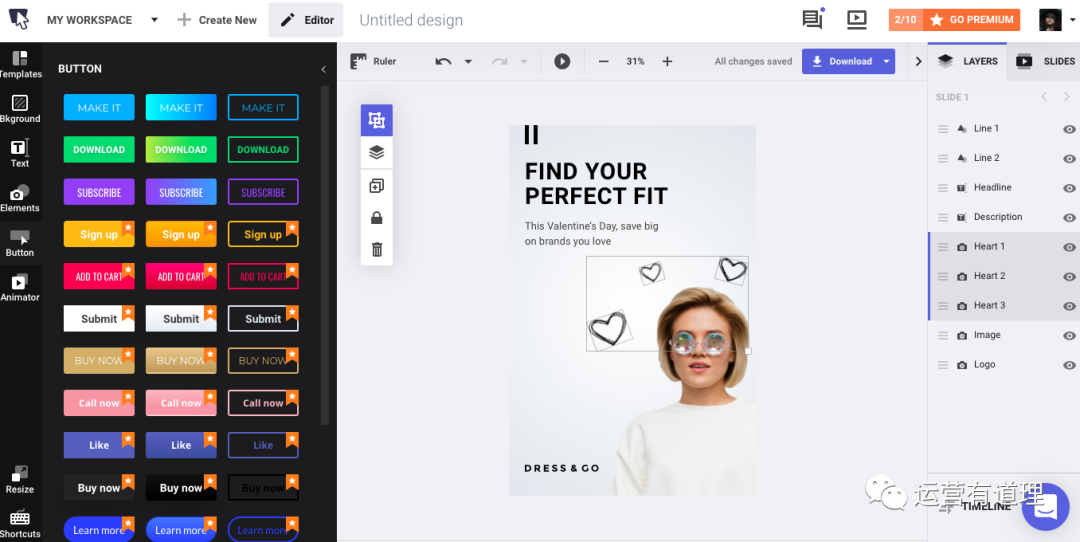1080x542 pixels.
Task: Play the design preview
Action: click(562, 61)
